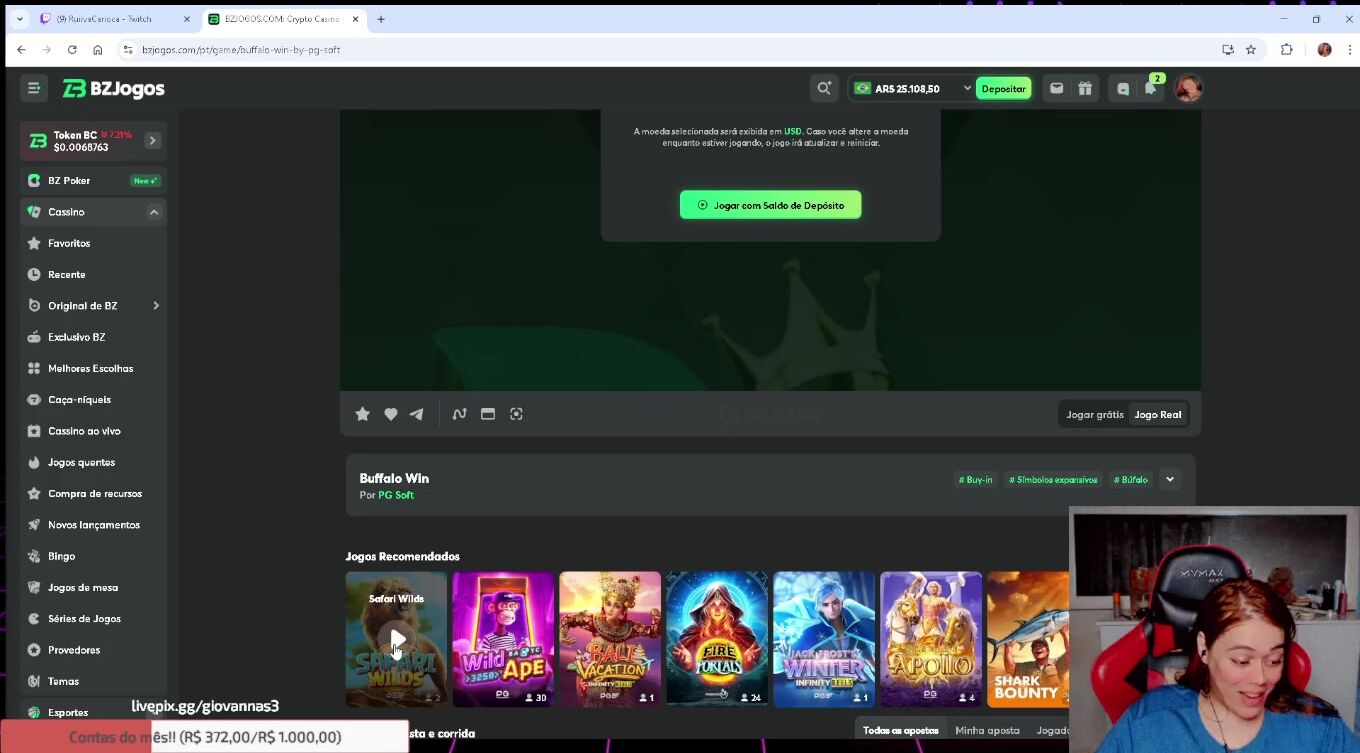1360x753 pixels.
Task: Expand the Token BC arrow
Action: pos(153,141)
